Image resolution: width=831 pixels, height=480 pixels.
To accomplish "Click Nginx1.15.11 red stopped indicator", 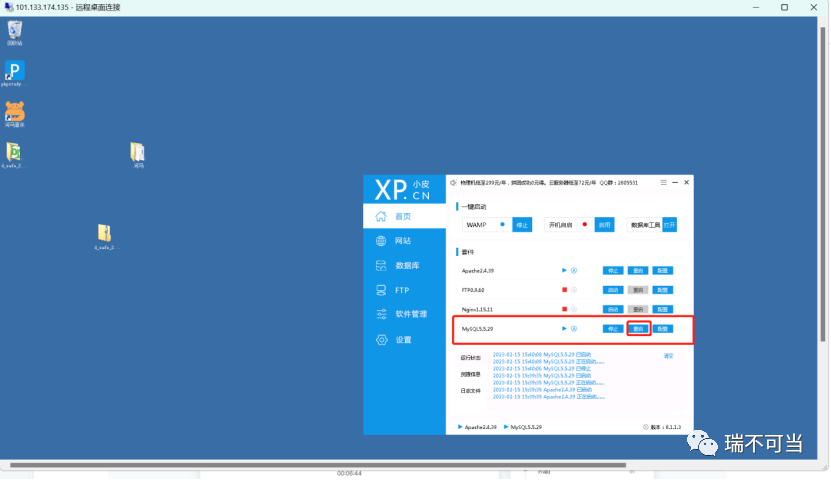I will point(564,309).
